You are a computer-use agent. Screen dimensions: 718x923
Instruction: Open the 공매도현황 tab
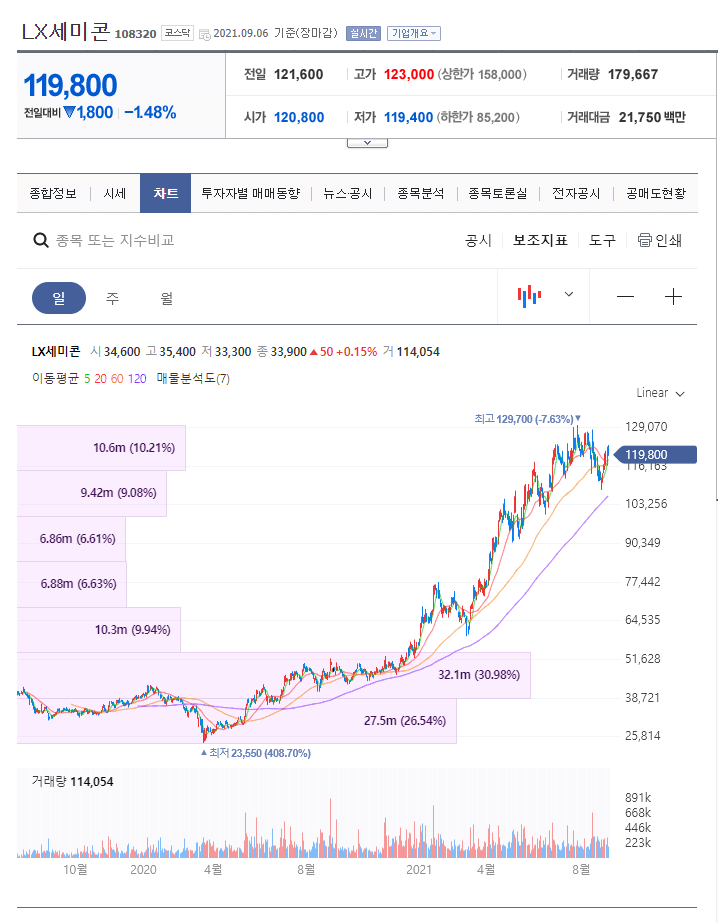656,194
